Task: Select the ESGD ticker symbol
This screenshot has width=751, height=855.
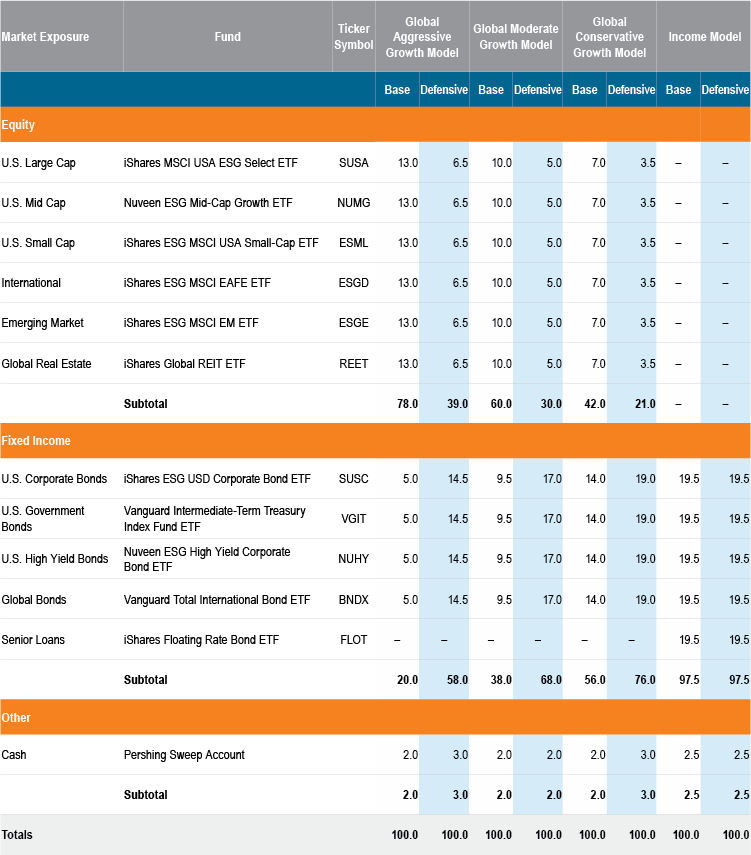Action: point(353,283)
